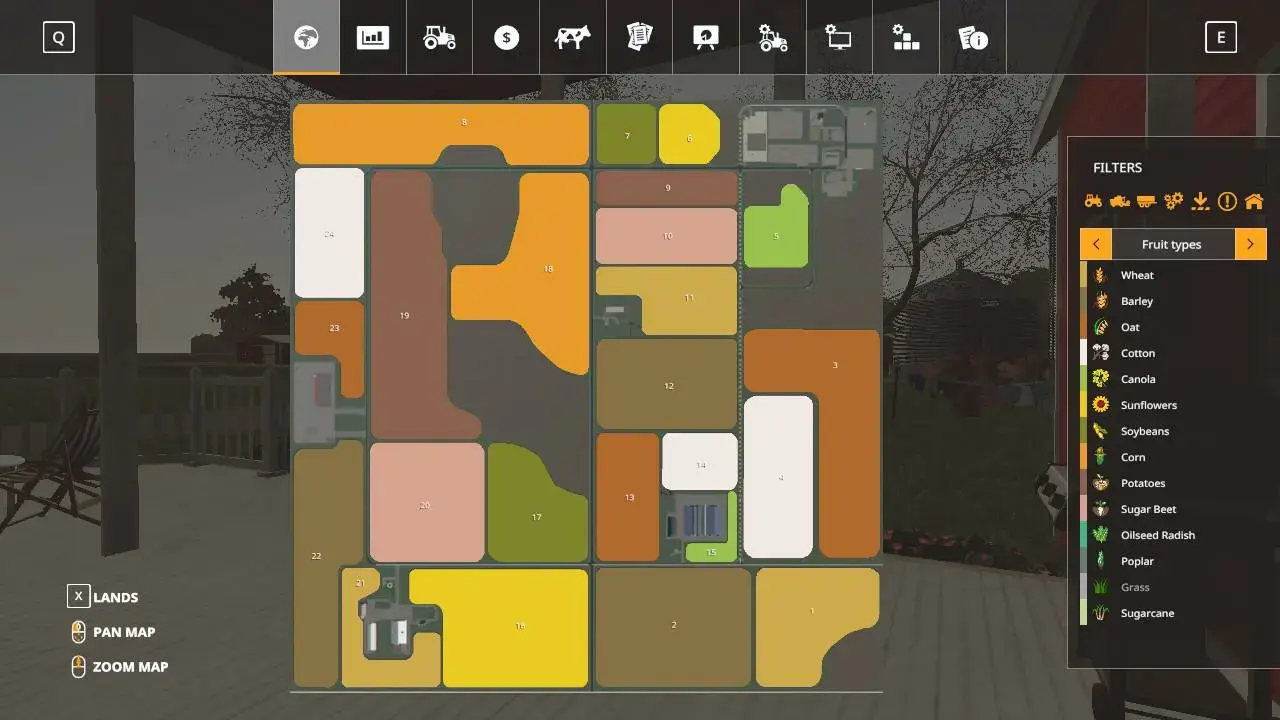Toggle the exclamation mark filter icon
Viewport: 1280px width, 720px height.
coord(1227,201)
